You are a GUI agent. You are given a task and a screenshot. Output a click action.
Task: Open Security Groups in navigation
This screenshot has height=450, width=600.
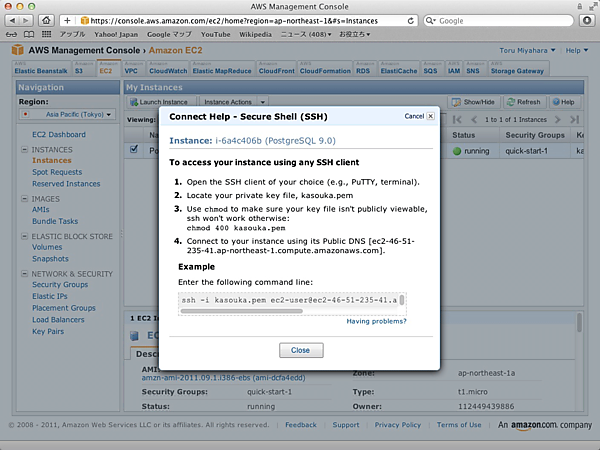click(60, 285)
